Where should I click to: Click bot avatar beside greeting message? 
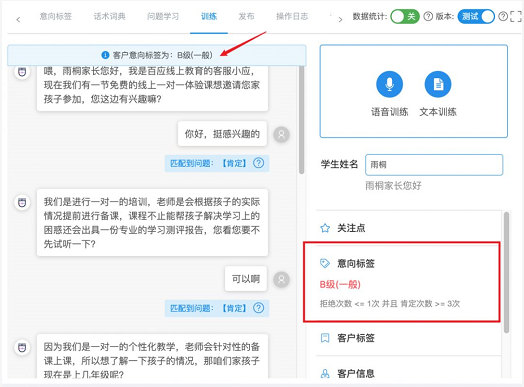[x=22, y=72]
